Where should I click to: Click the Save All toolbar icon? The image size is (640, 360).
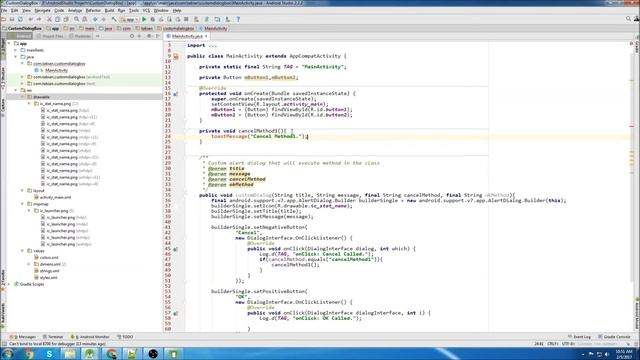point(12,19)
